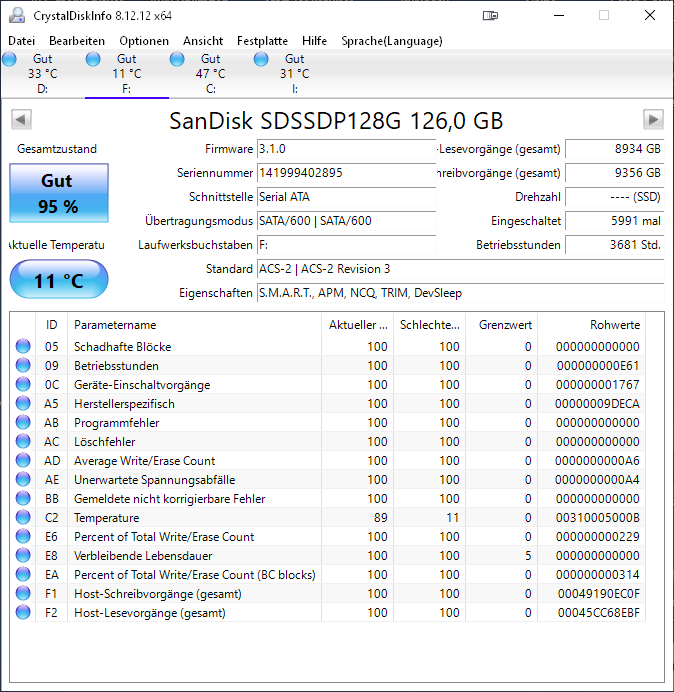Image resolution: width=674 pixels, height=692 pixels.
Task: Click status orb of Host-Schreibvorgänge row
Action: tap(23, 593)
